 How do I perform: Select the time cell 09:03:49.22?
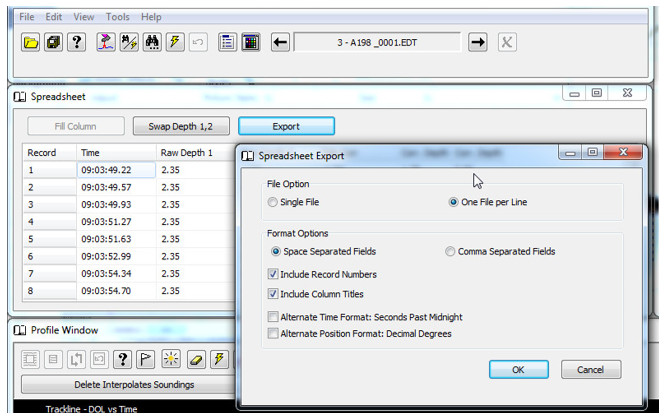coord(116,170)
